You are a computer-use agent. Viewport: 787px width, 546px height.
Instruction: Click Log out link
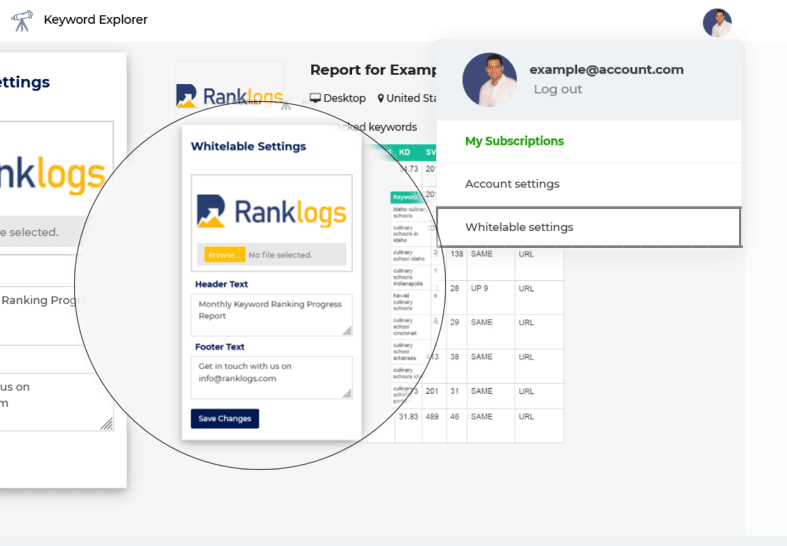(x=558, y=89)
